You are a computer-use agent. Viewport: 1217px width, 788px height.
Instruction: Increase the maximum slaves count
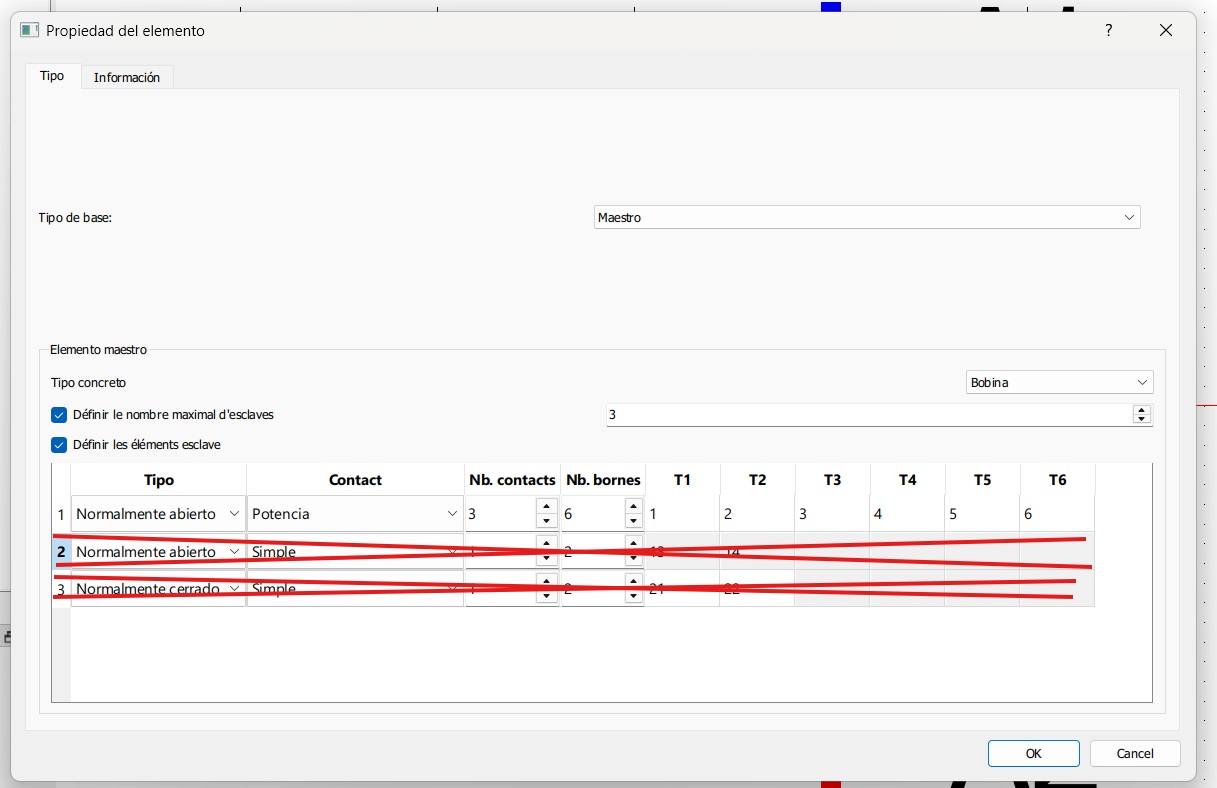(1142, 409)
